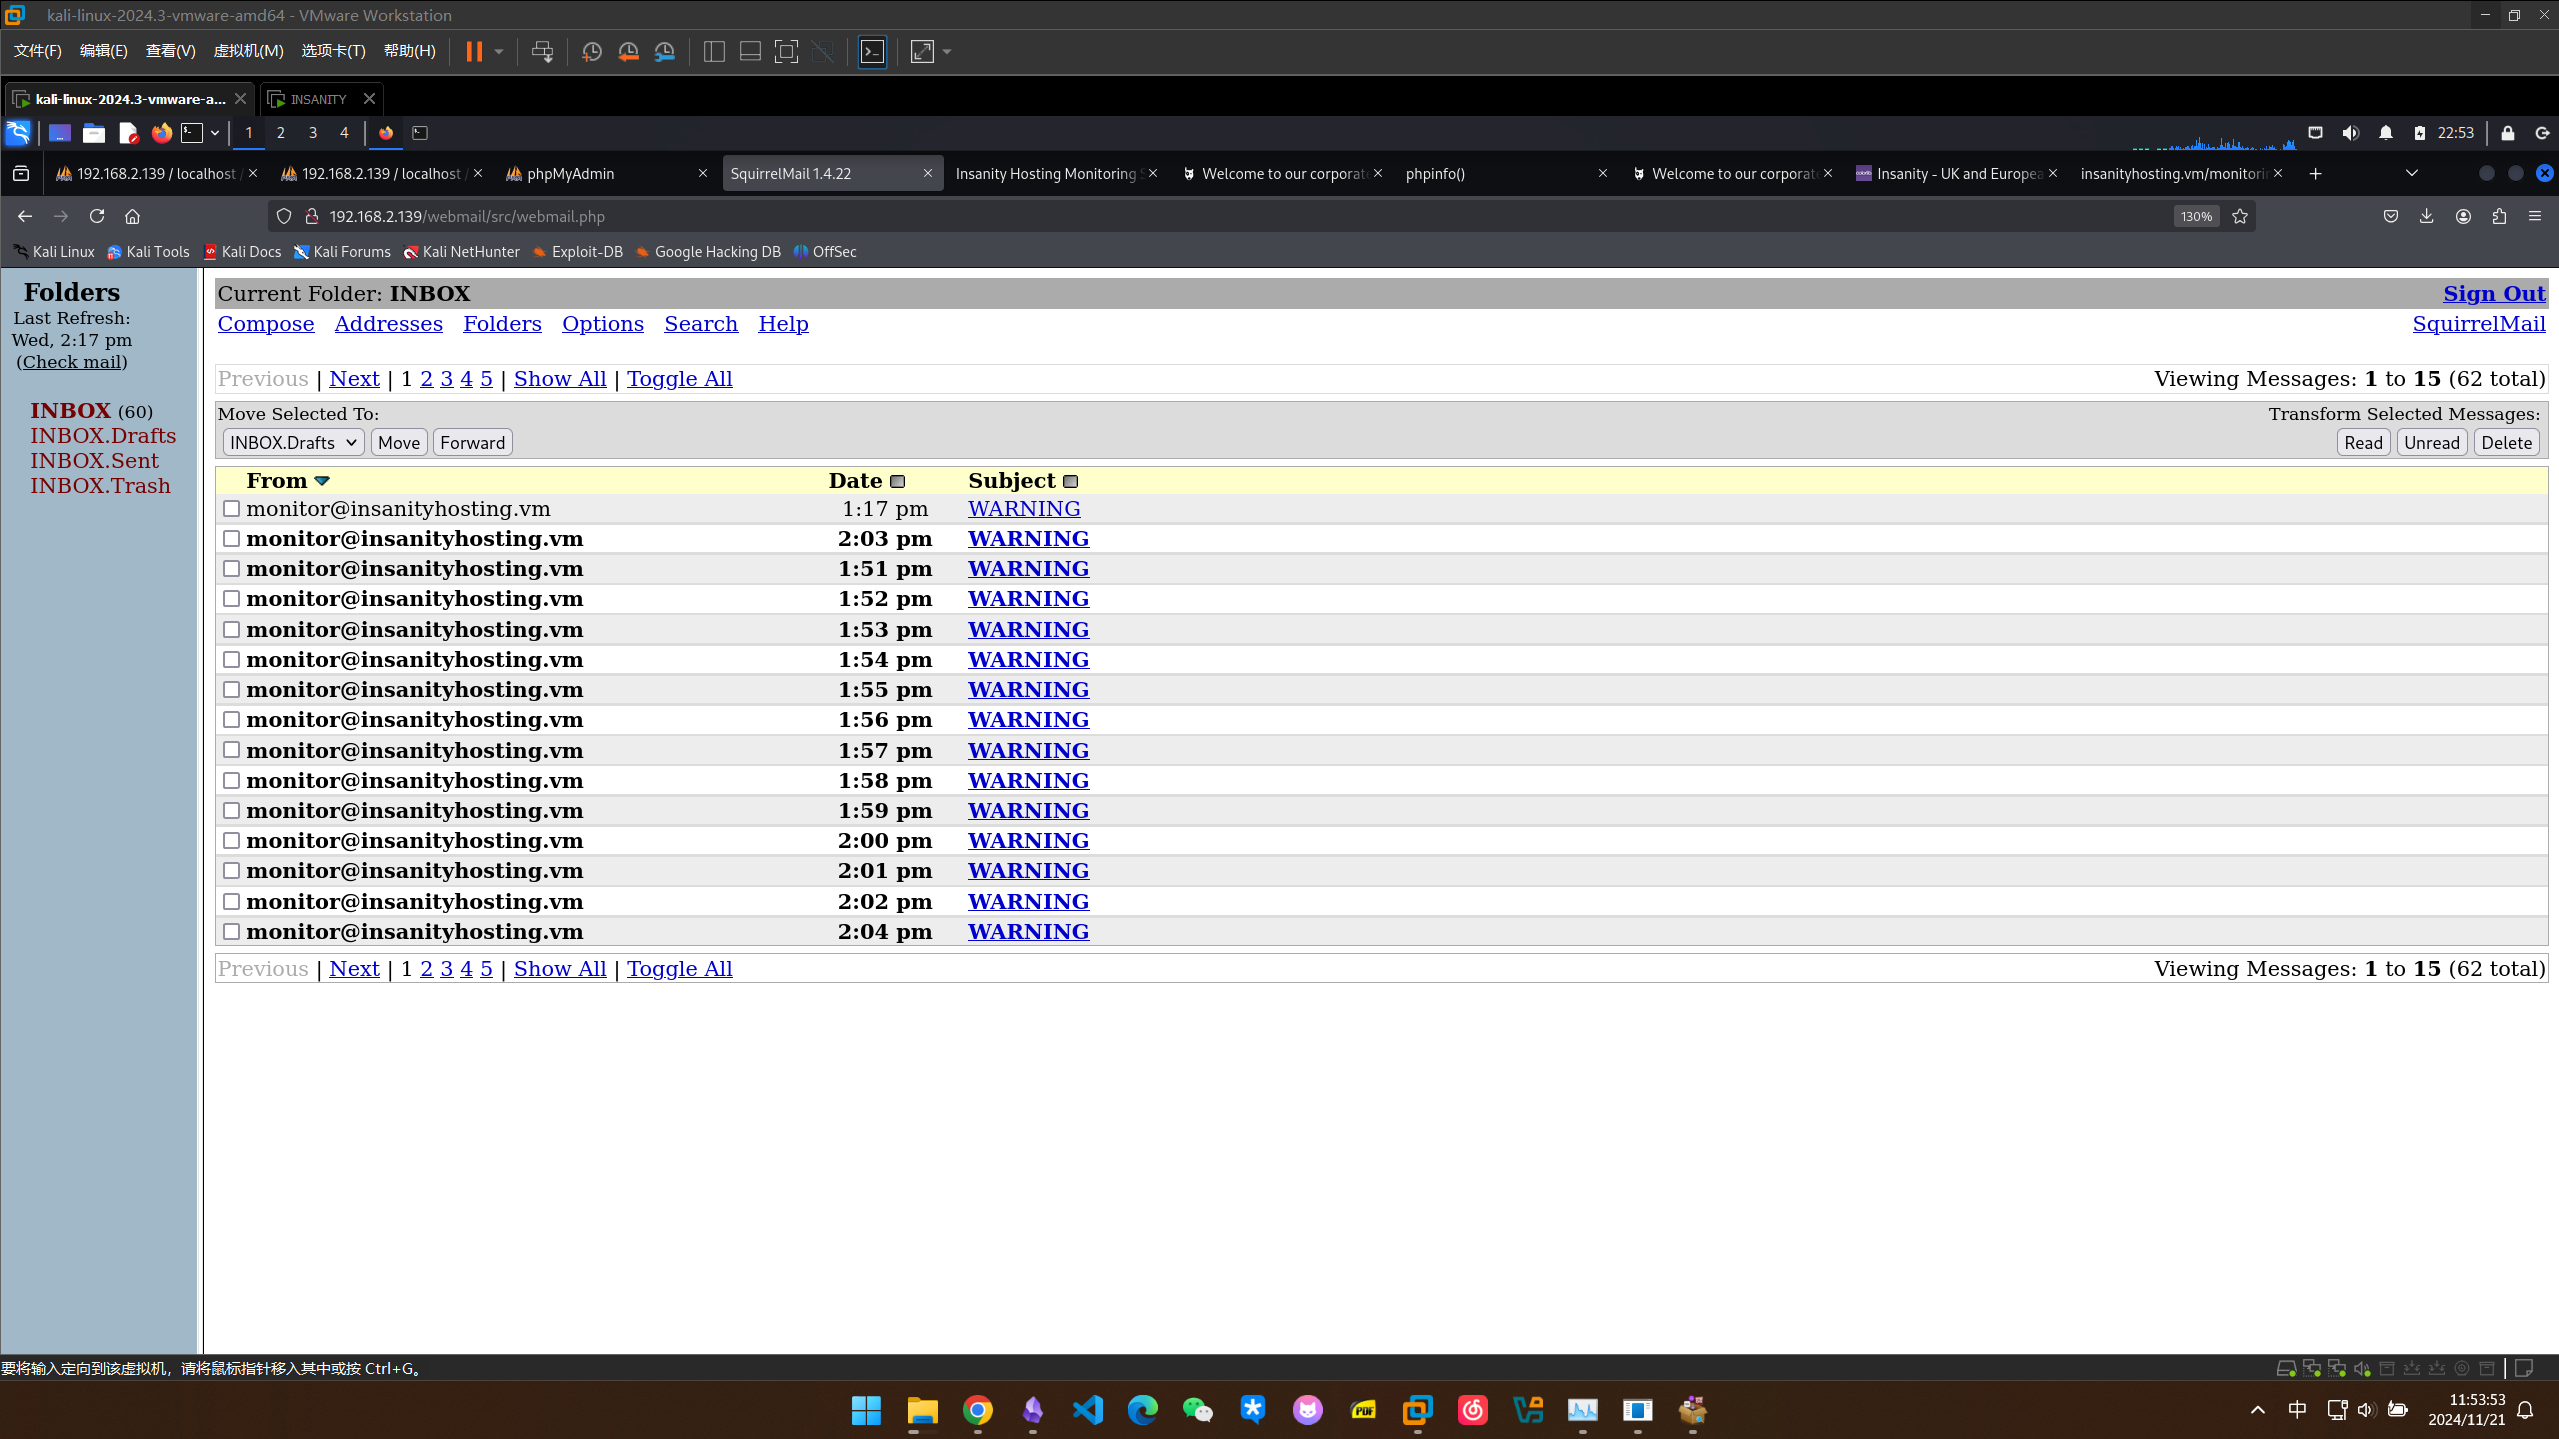Expand the Firefox list all tabs chevron
The height and width of the screenshot is (1439, 2559).
point(2411,174)
